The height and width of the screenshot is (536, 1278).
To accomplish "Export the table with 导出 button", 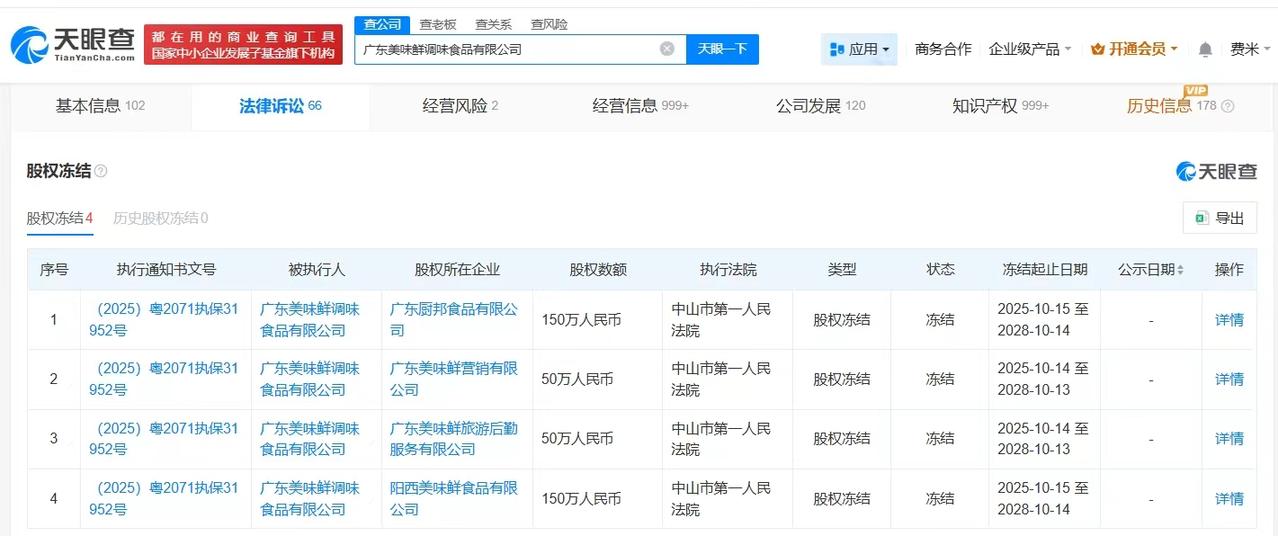I will click(x=1219, y=218).
